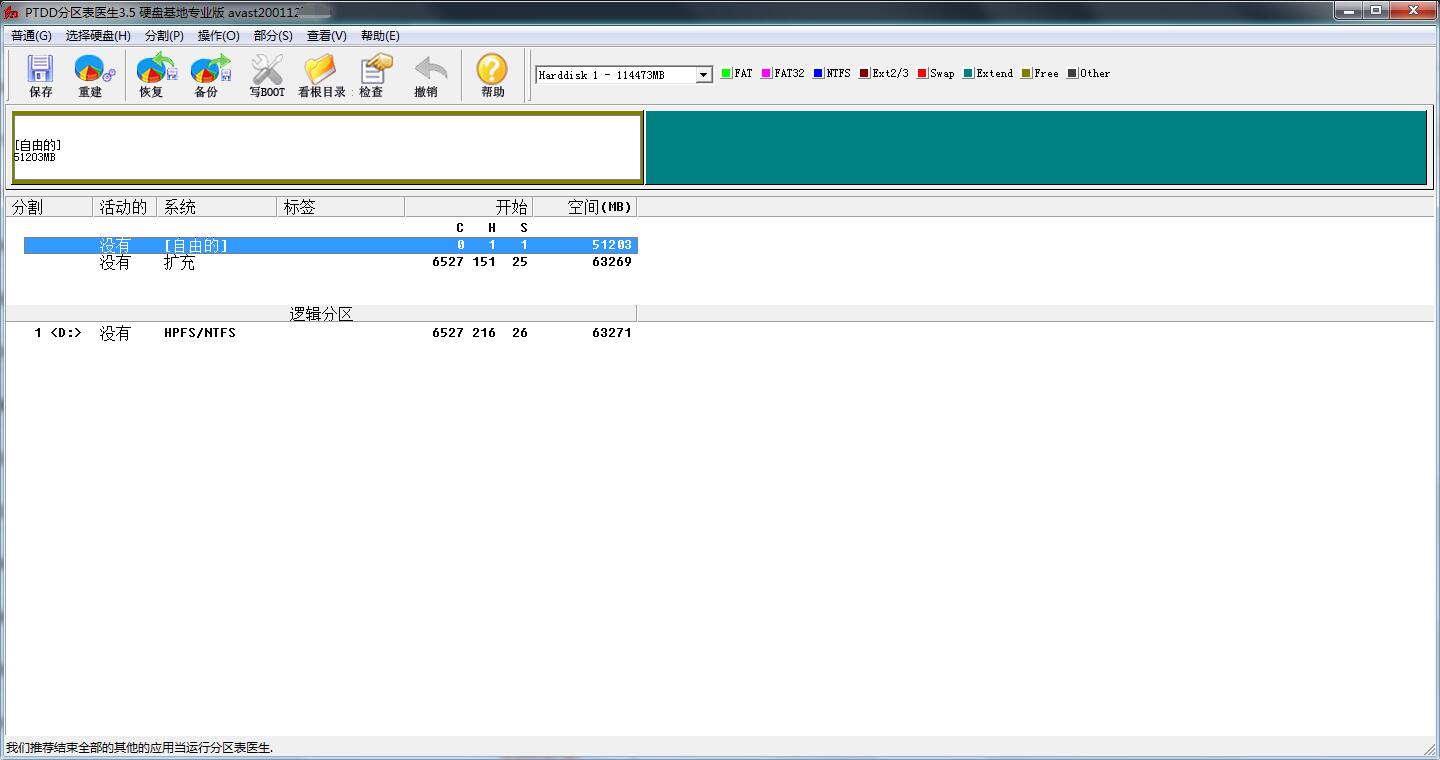Screen dimensions: 1440x760
Task: Click the blue NTFS legend swatch
Action: coord(818,73)
